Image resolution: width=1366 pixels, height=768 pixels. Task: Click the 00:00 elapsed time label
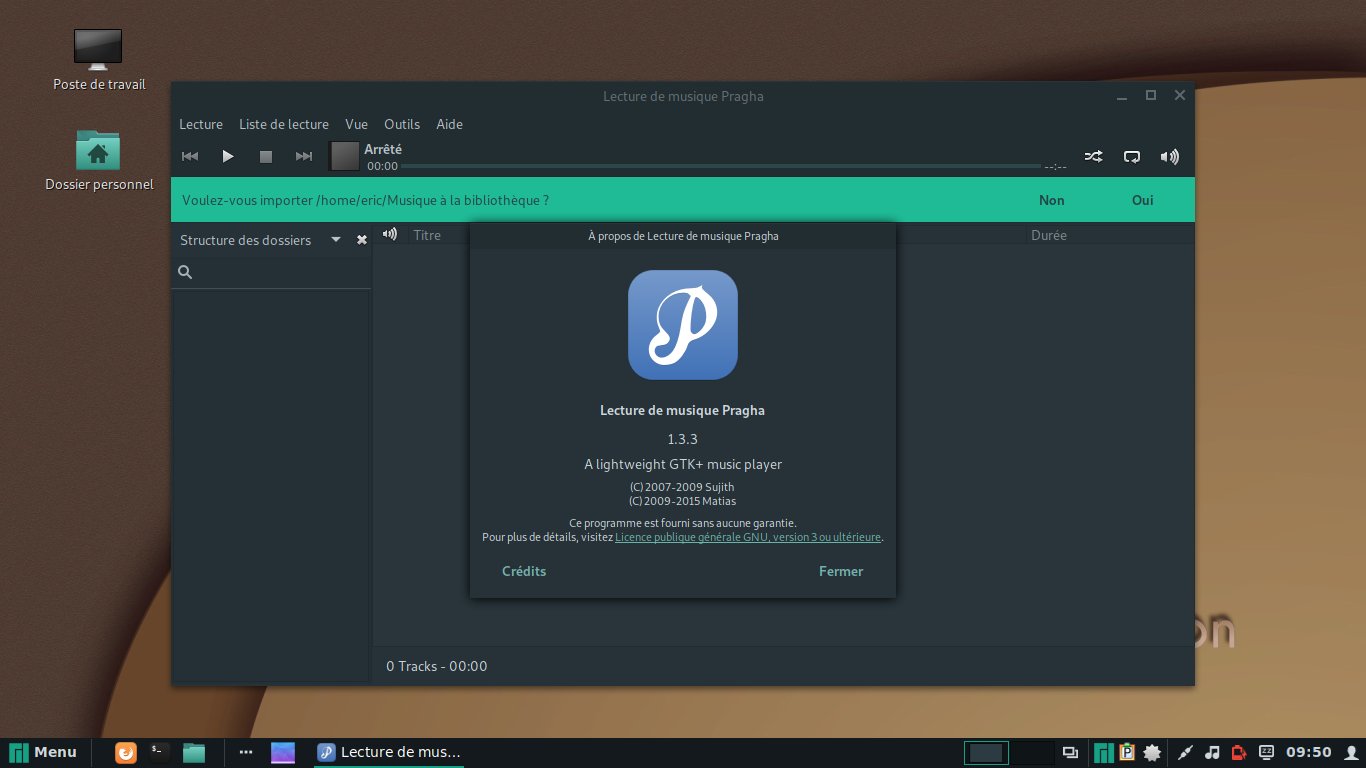point(382,166)
